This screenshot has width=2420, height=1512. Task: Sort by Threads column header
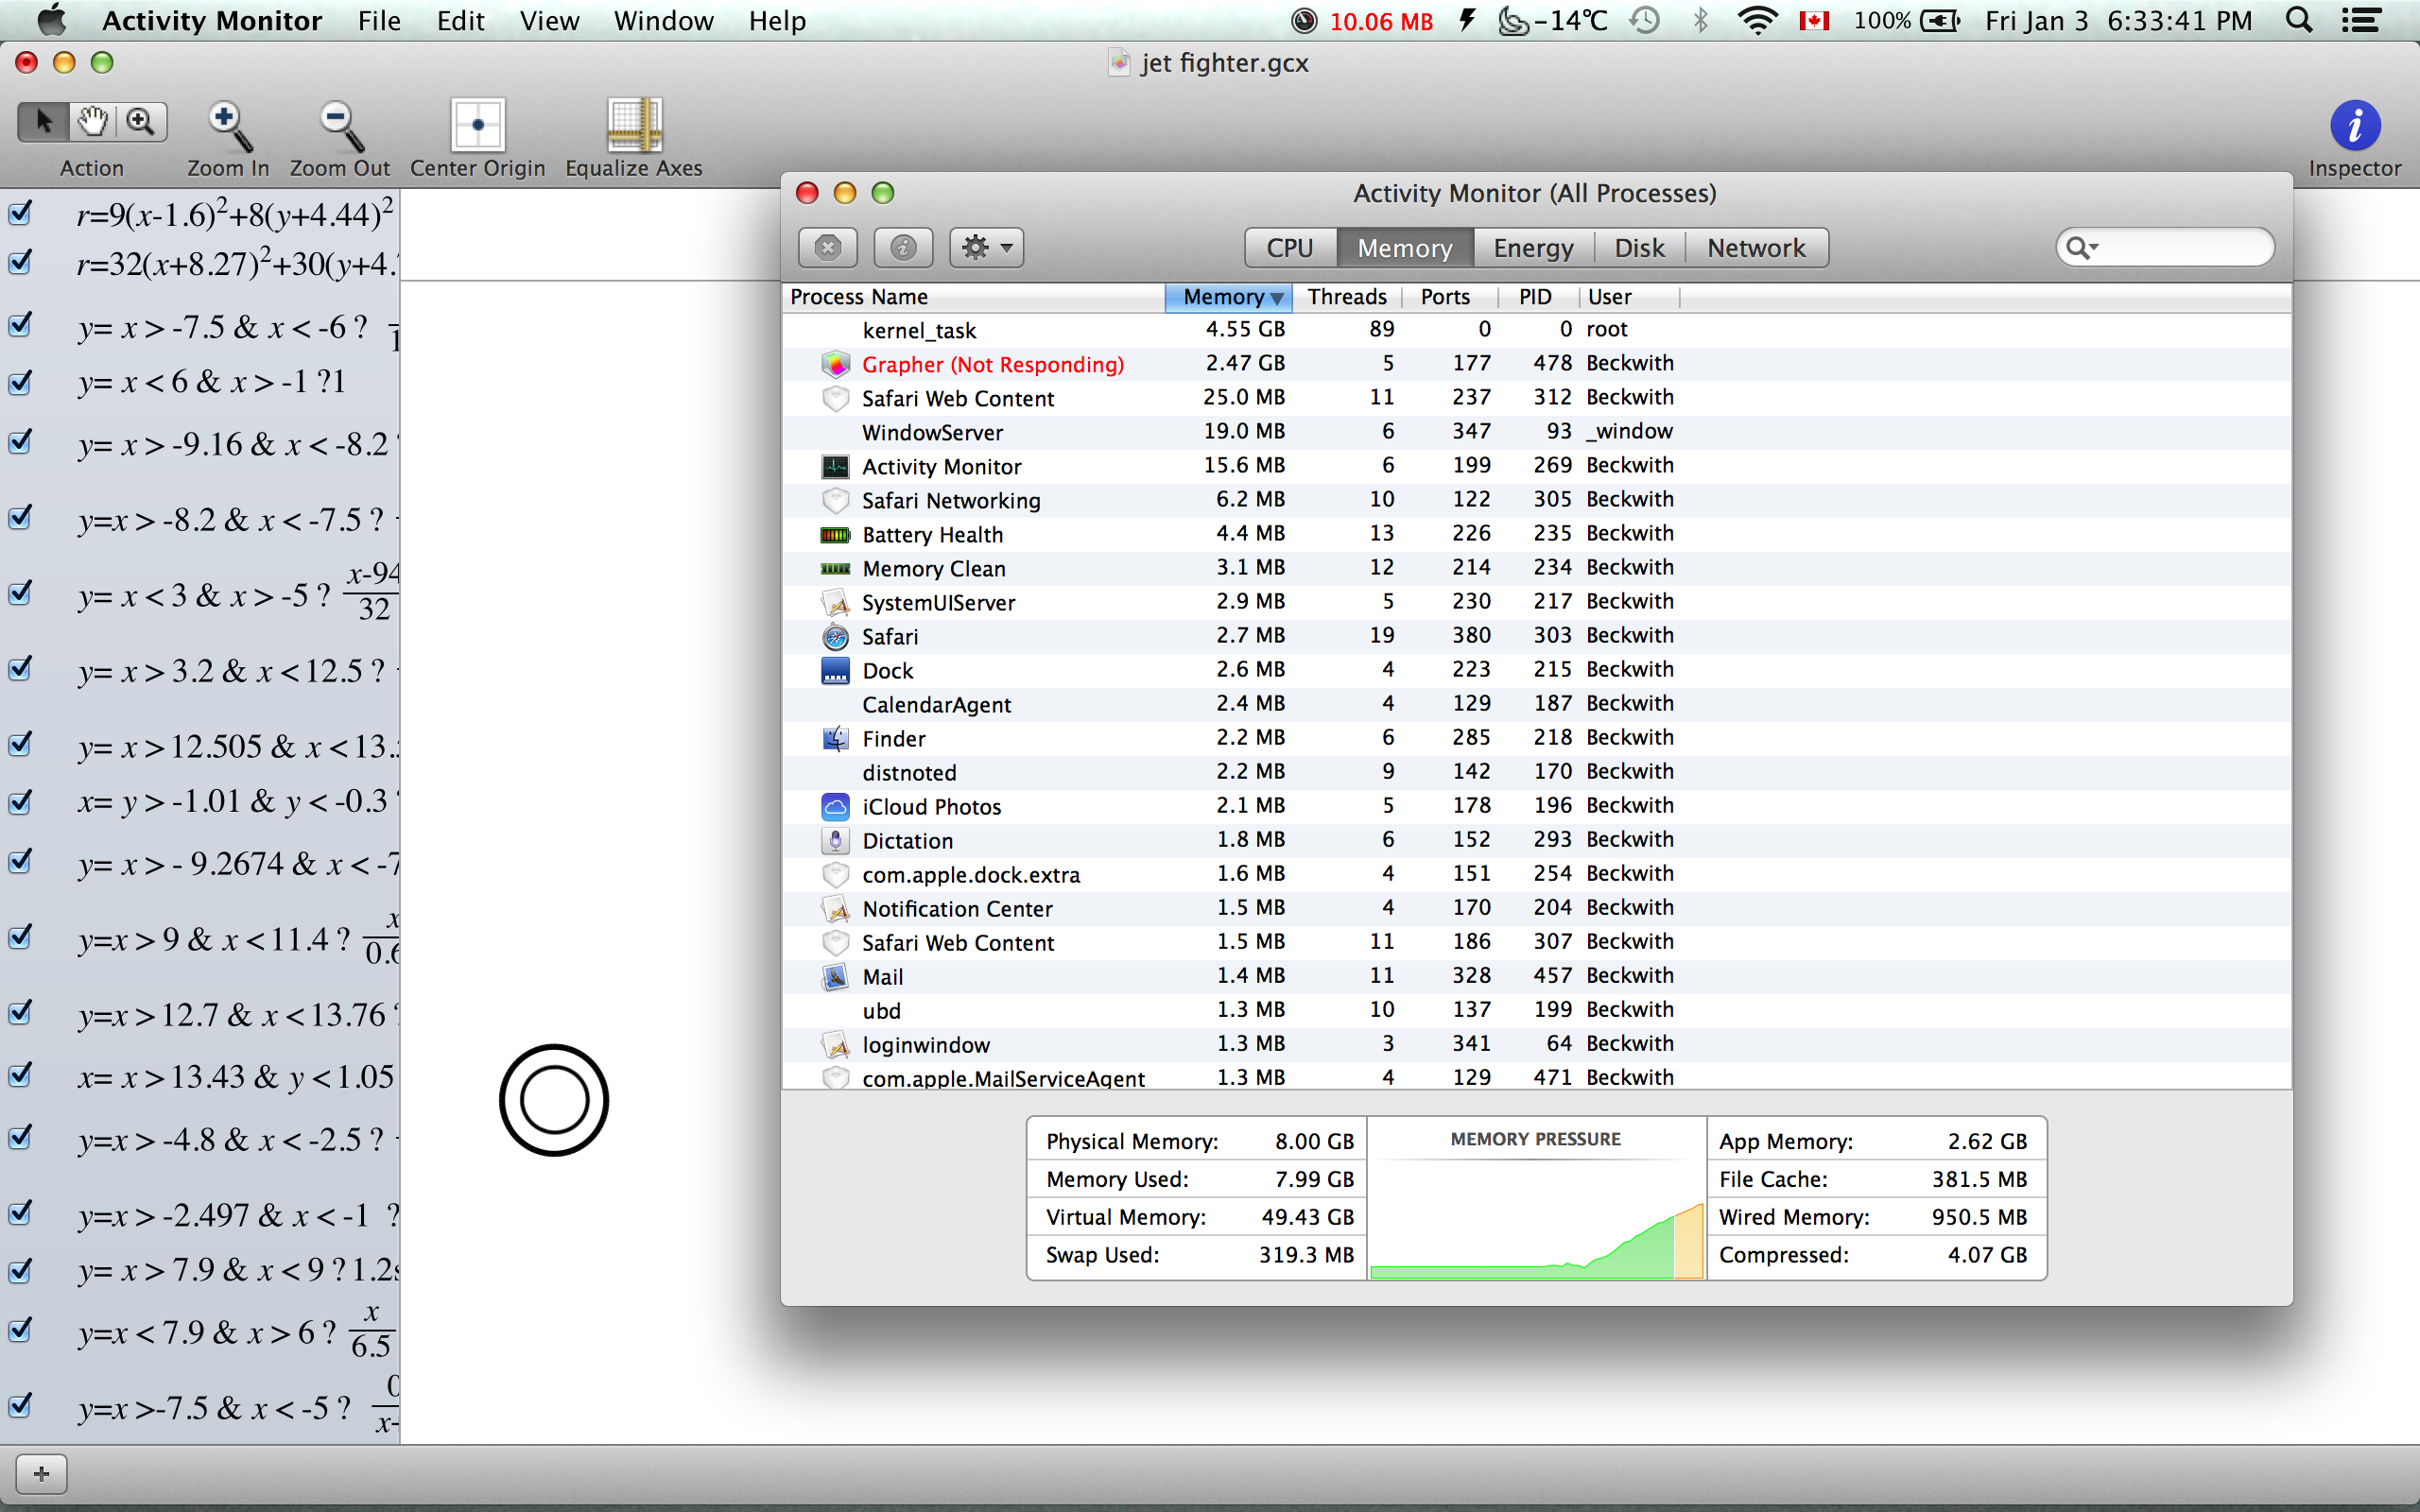[1347, 297]
